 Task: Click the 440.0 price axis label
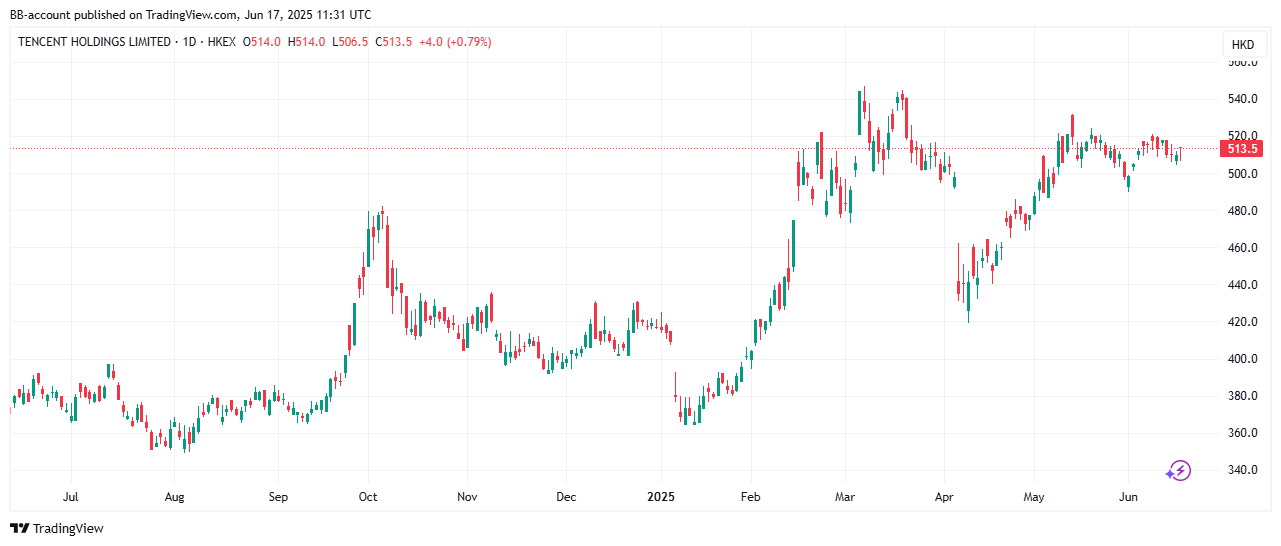[x=1242, y=285]
